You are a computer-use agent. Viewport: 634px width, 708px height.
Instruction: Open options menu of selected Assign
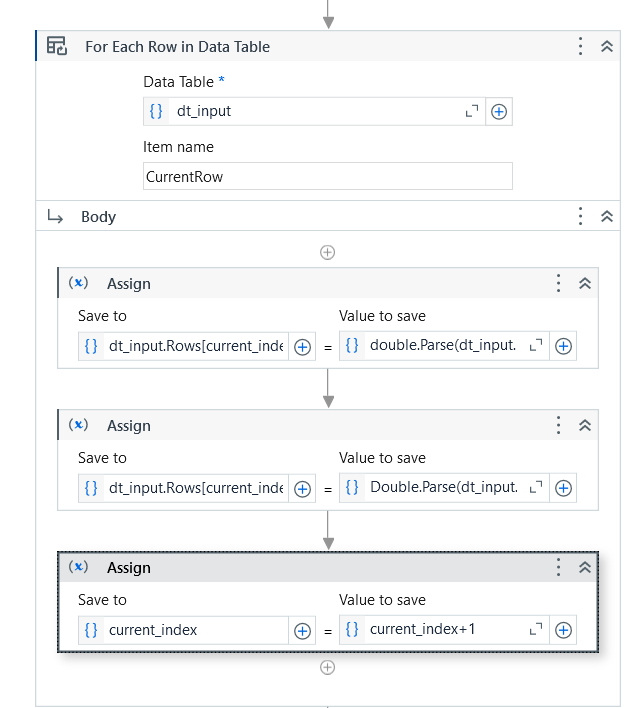pos(559,567)
